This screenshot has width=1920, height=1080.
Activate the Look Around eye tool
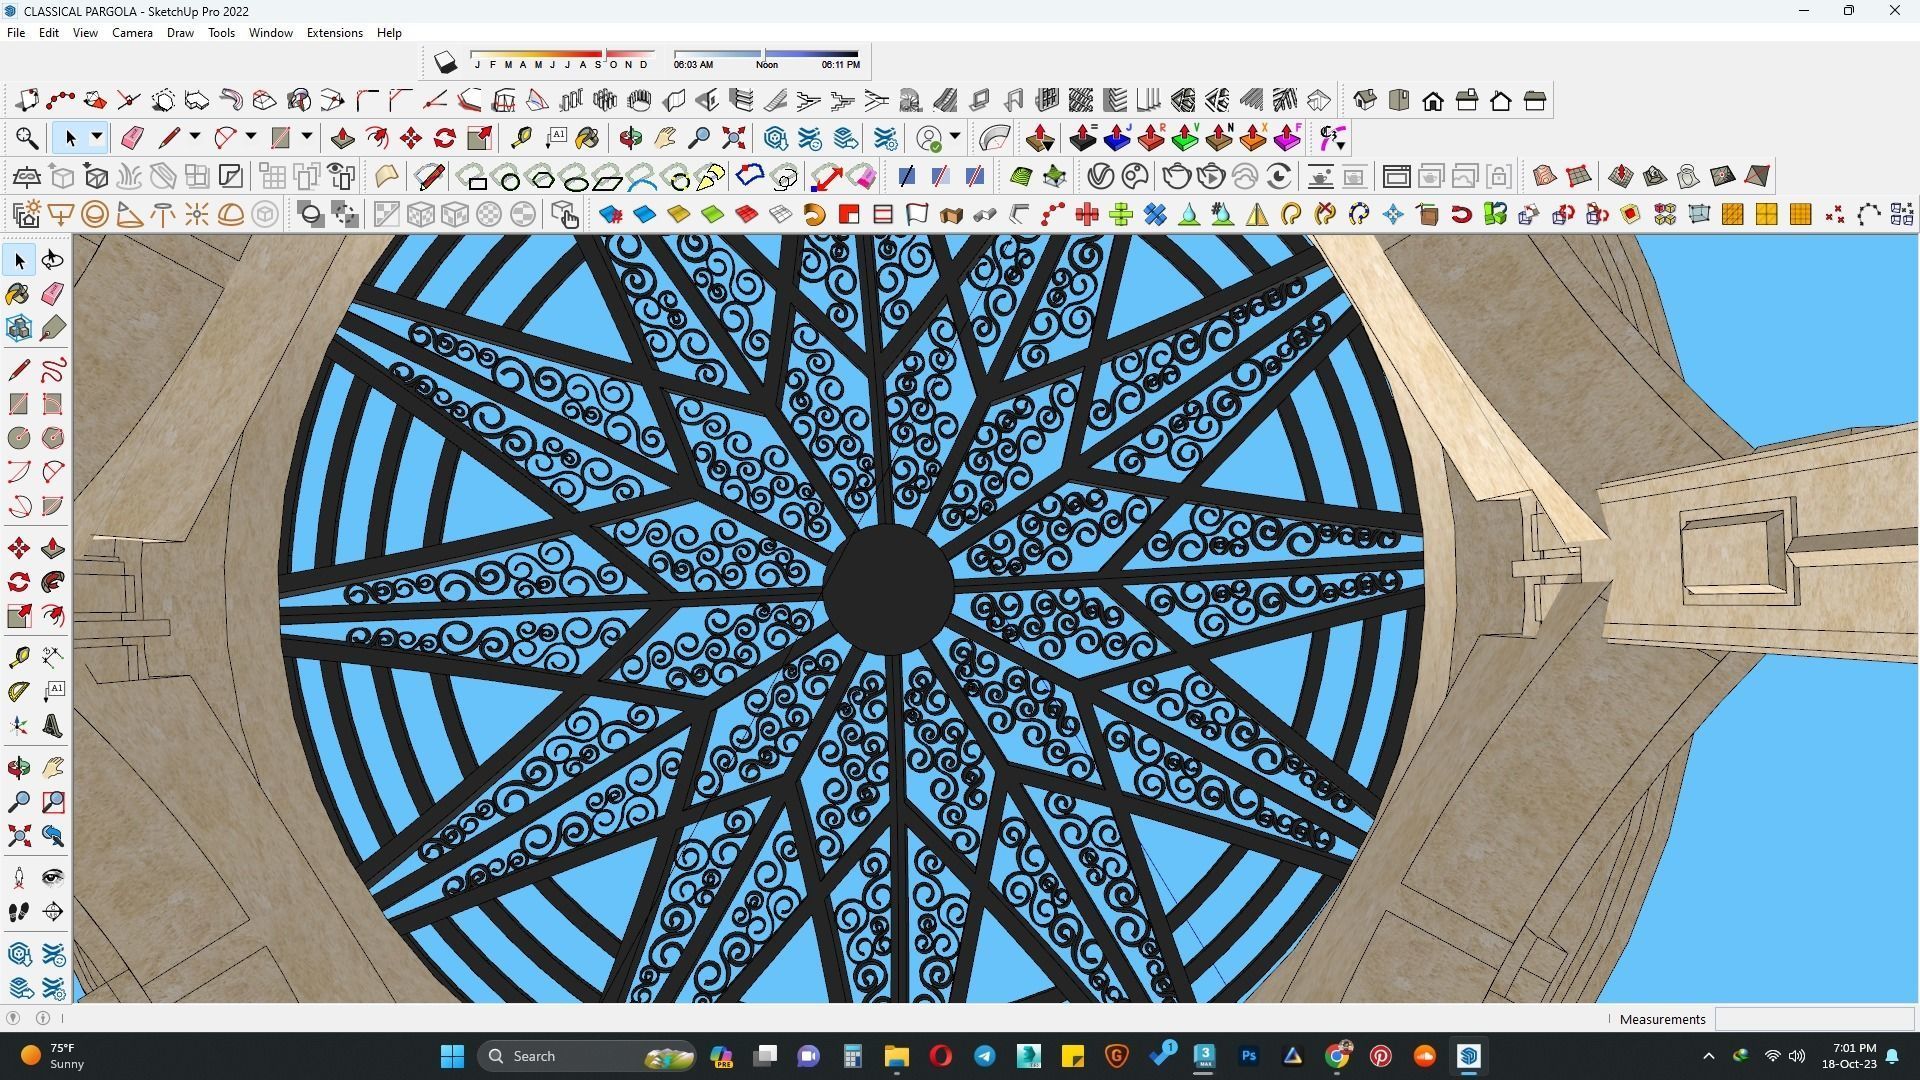(53, 878)
